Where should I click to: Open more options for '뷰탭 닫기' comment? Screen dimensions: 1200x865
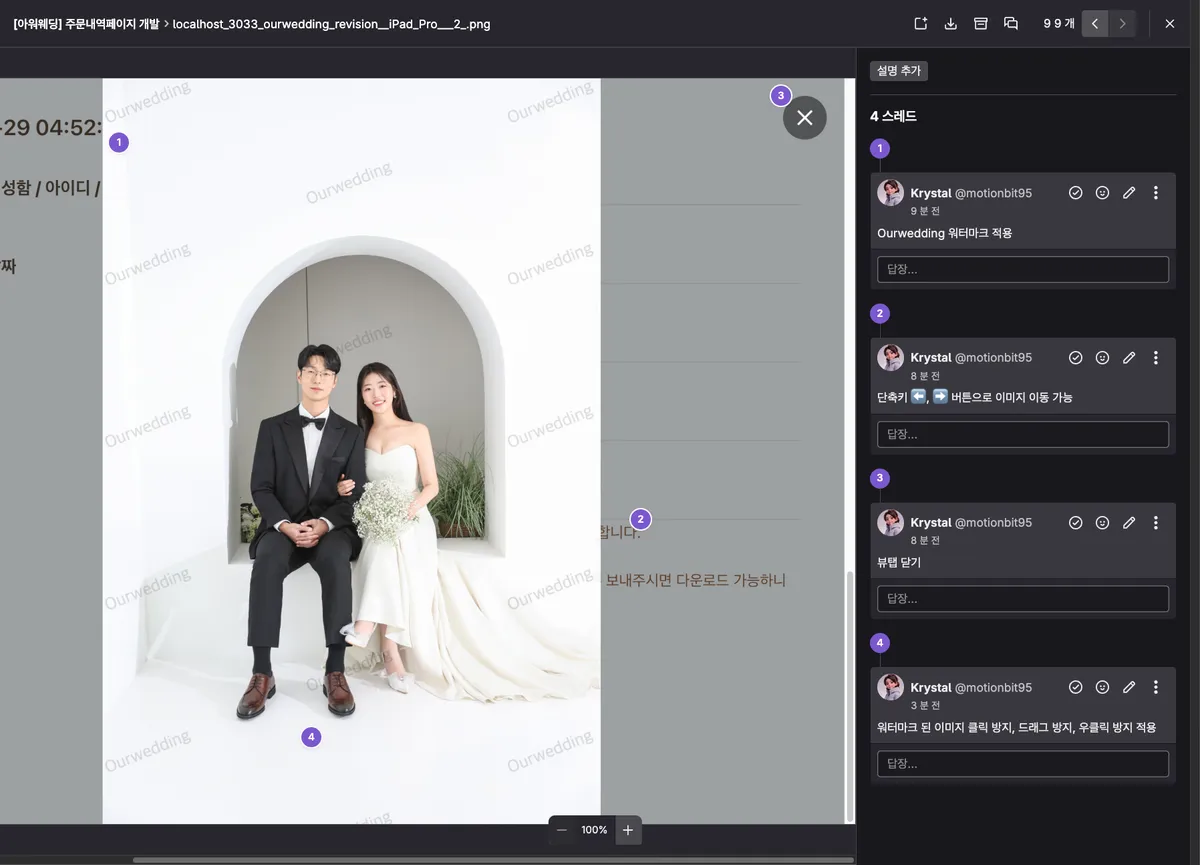(x=1156, y=522)
